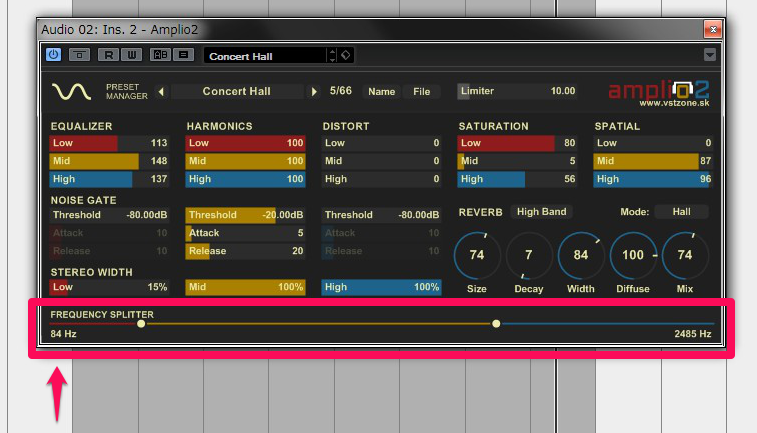
Task: Click the reverb Mix knob
Action: 685,255
